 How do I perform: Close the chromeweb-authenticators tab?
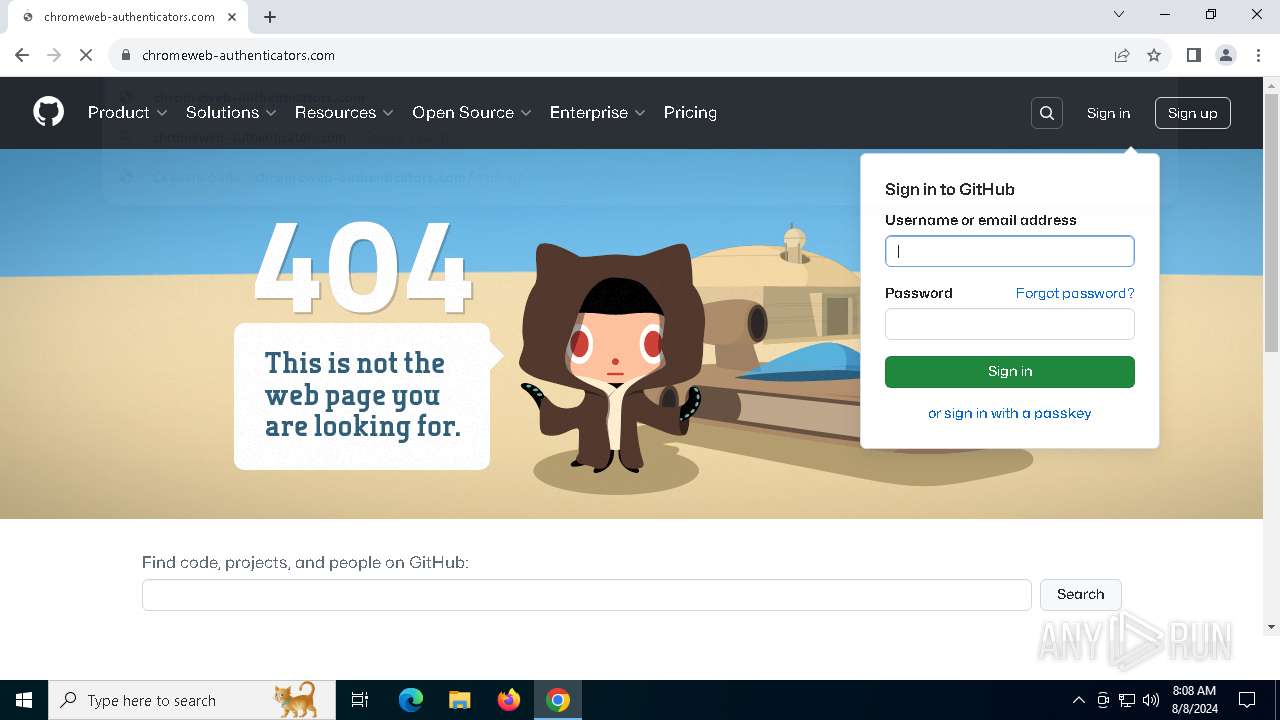(233, 17)
